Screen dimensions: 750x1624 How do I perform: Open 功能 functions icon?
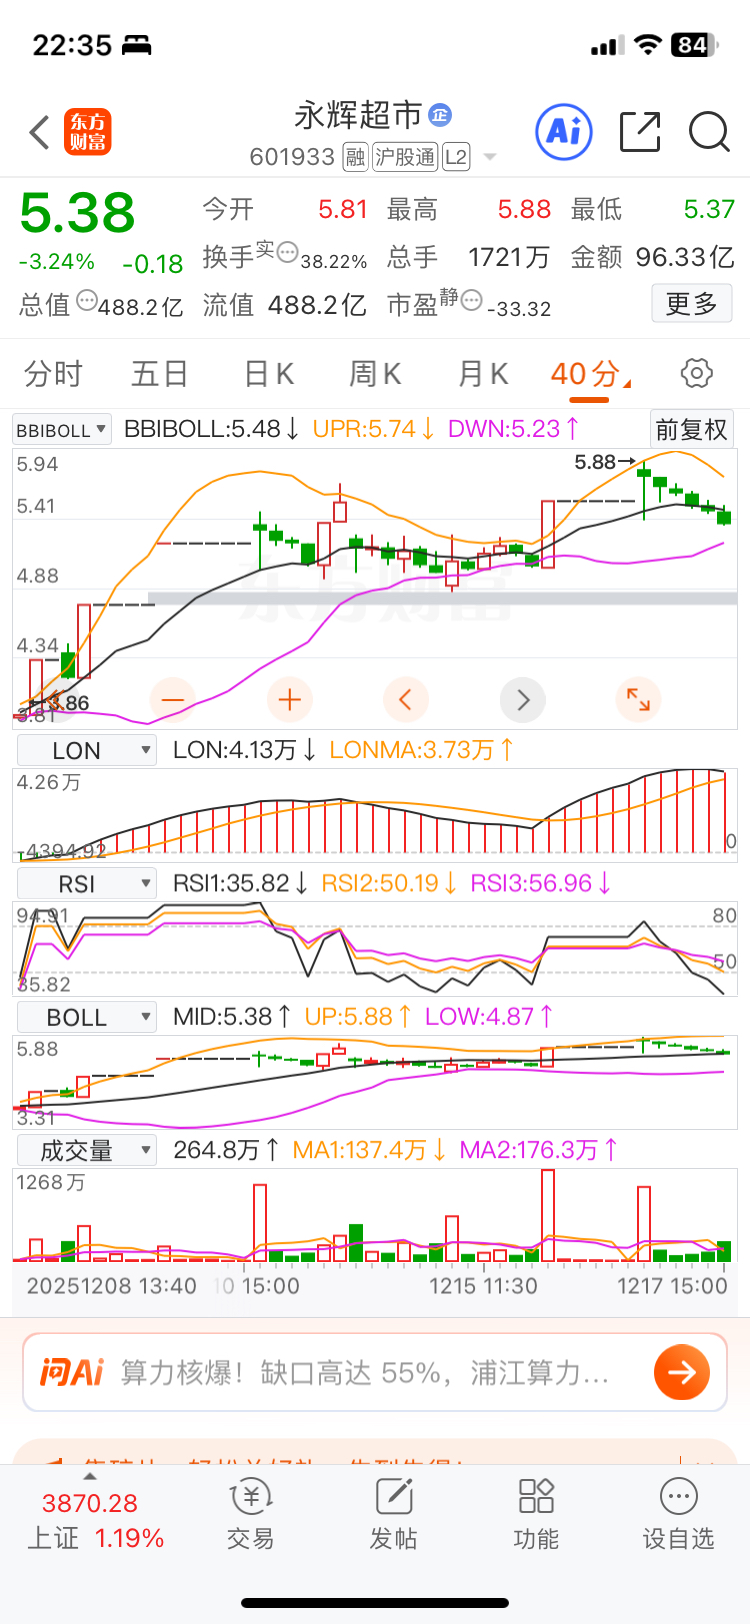[536, 1497]
